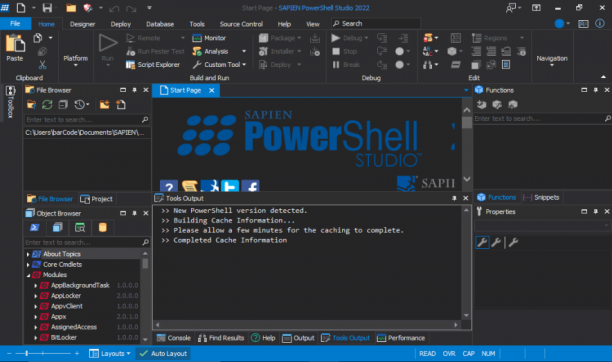Image resolution: width=612 pixels, height=362 pixels.
Task: Click the help question mark icon on Start Page
Action: 169,186
